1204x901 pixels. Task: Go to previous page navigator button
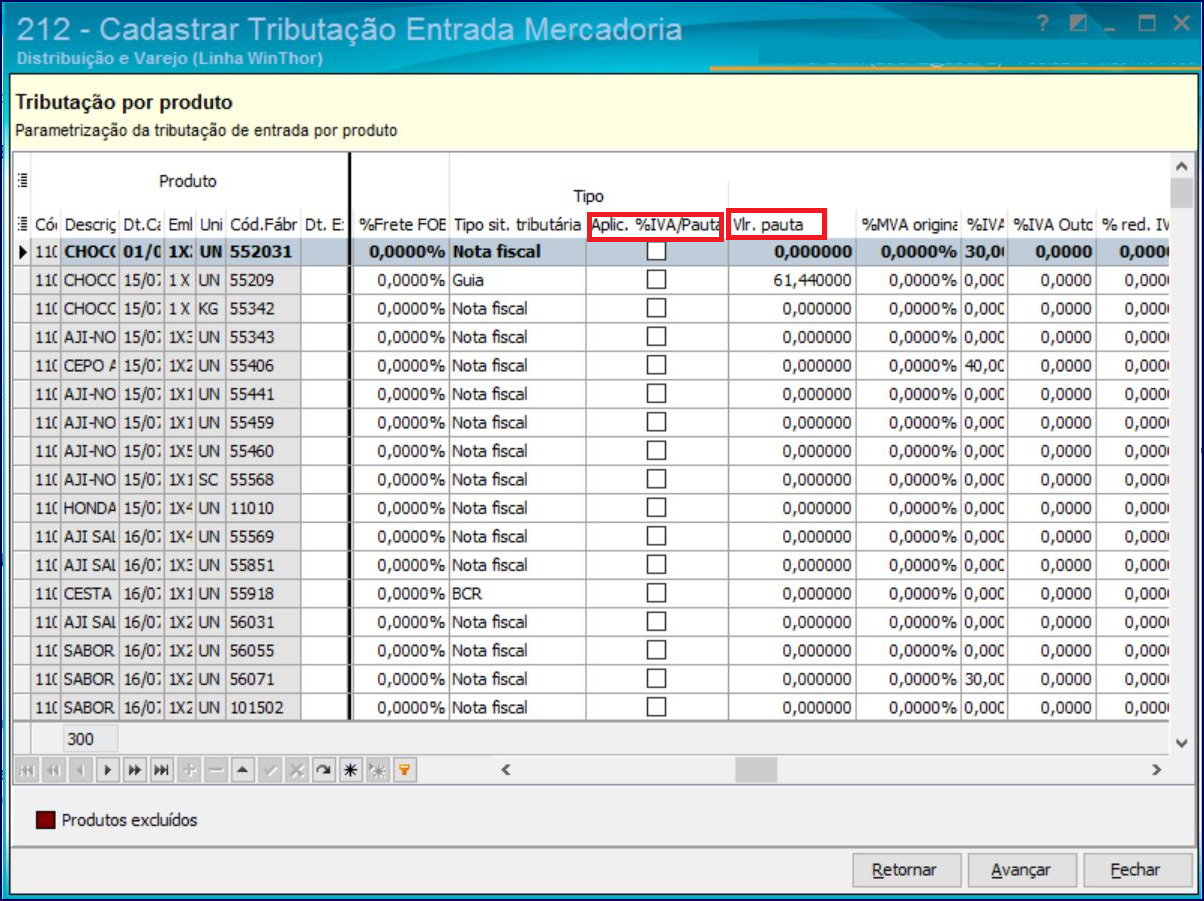[54, 770]
